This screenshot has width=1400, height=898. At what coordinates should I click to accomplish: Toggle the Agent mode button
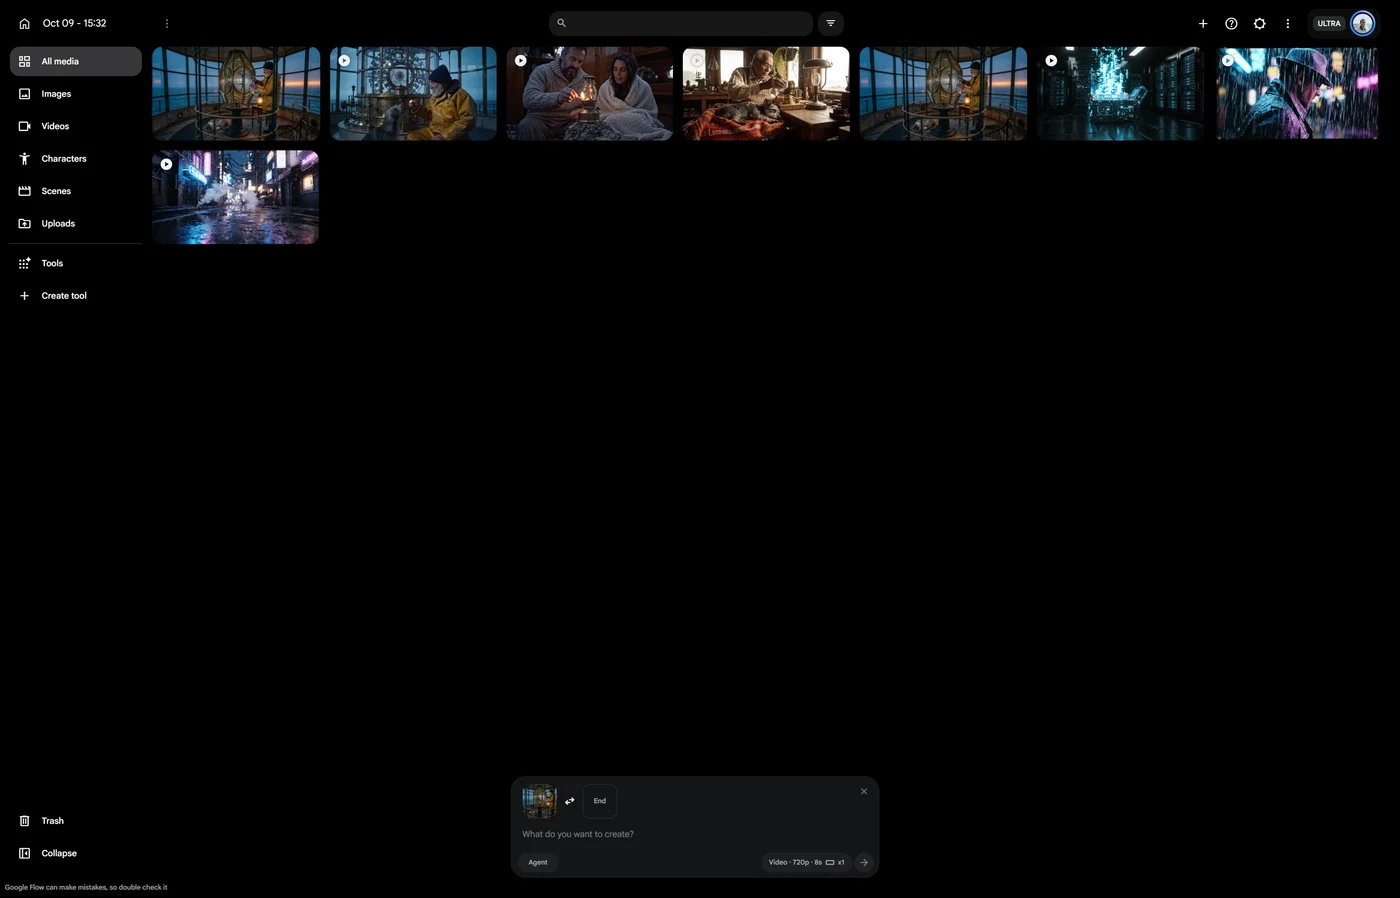click(x=538, y=862)
